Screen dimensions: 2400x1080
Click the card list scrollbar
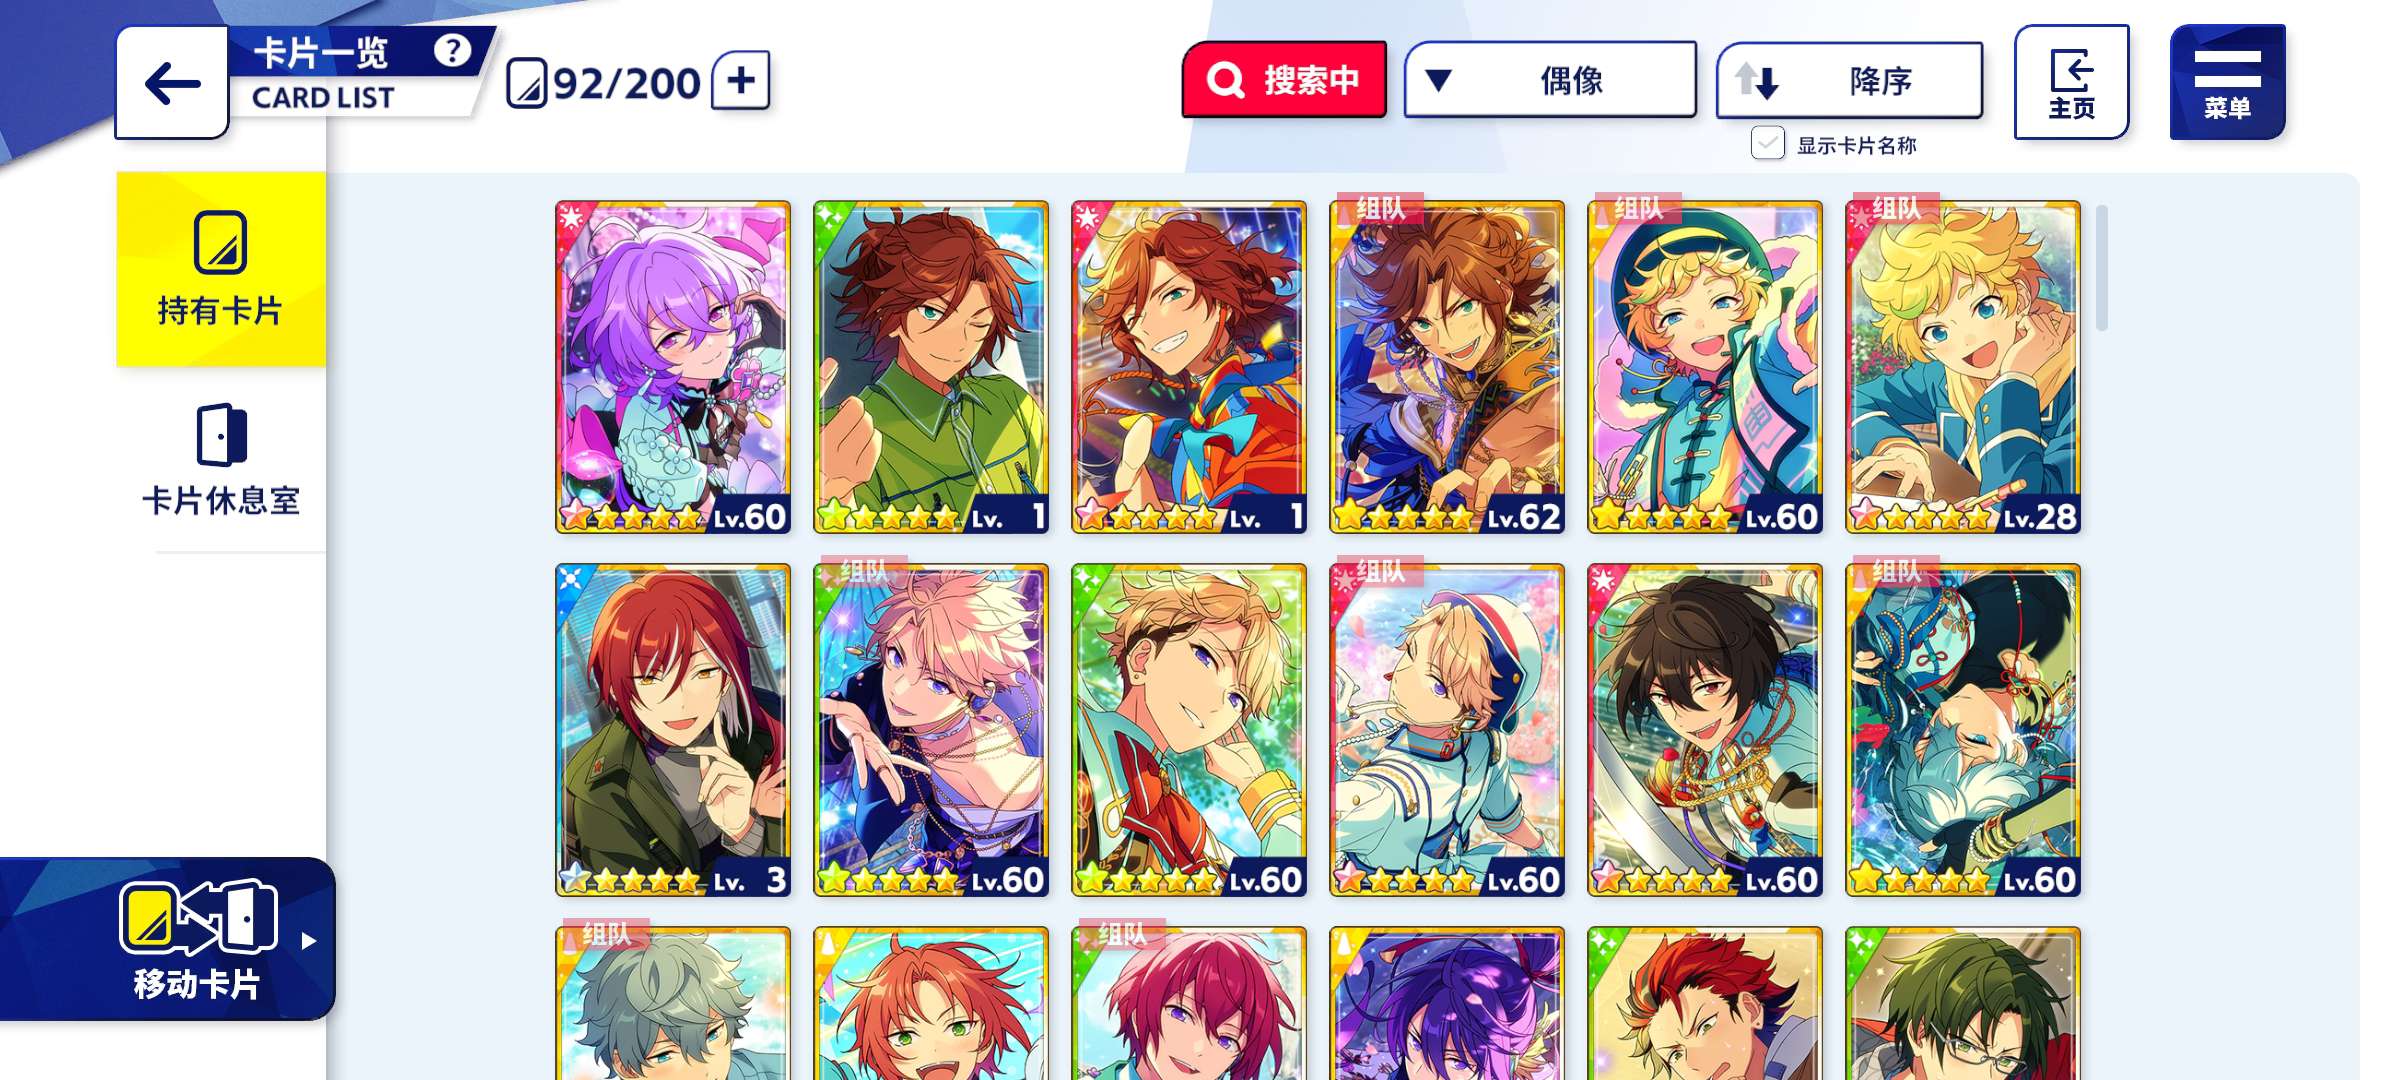click(x=2102, y=267)
